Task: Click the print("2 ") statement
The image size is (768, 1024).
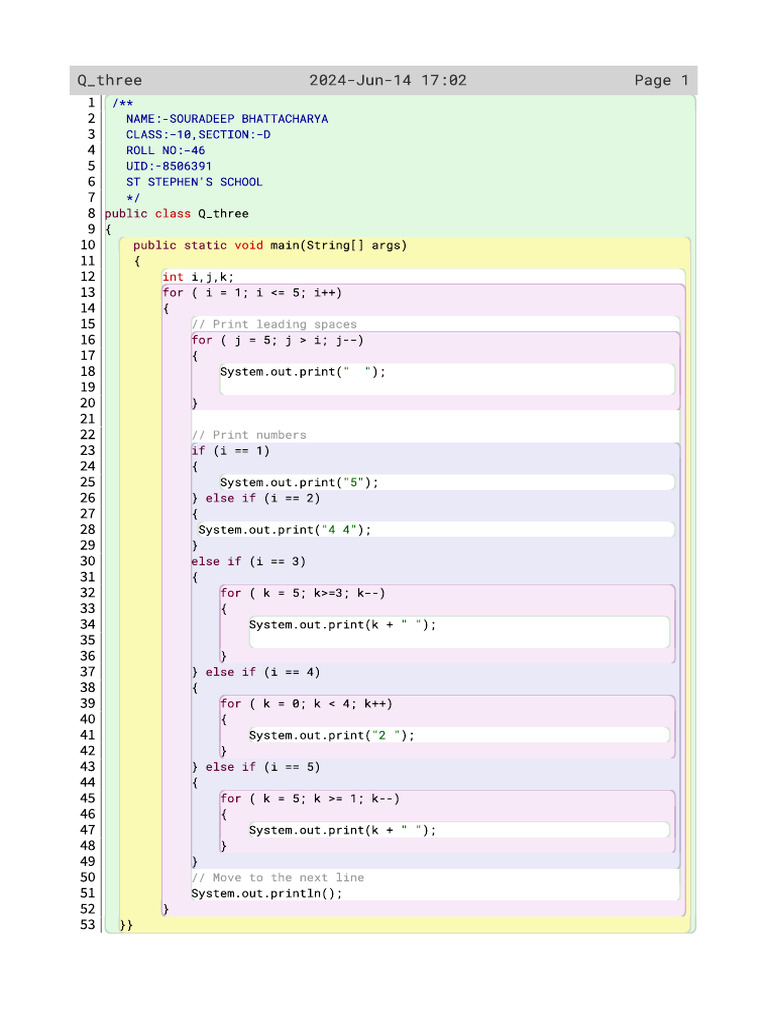Action: [x=332, y=735]
